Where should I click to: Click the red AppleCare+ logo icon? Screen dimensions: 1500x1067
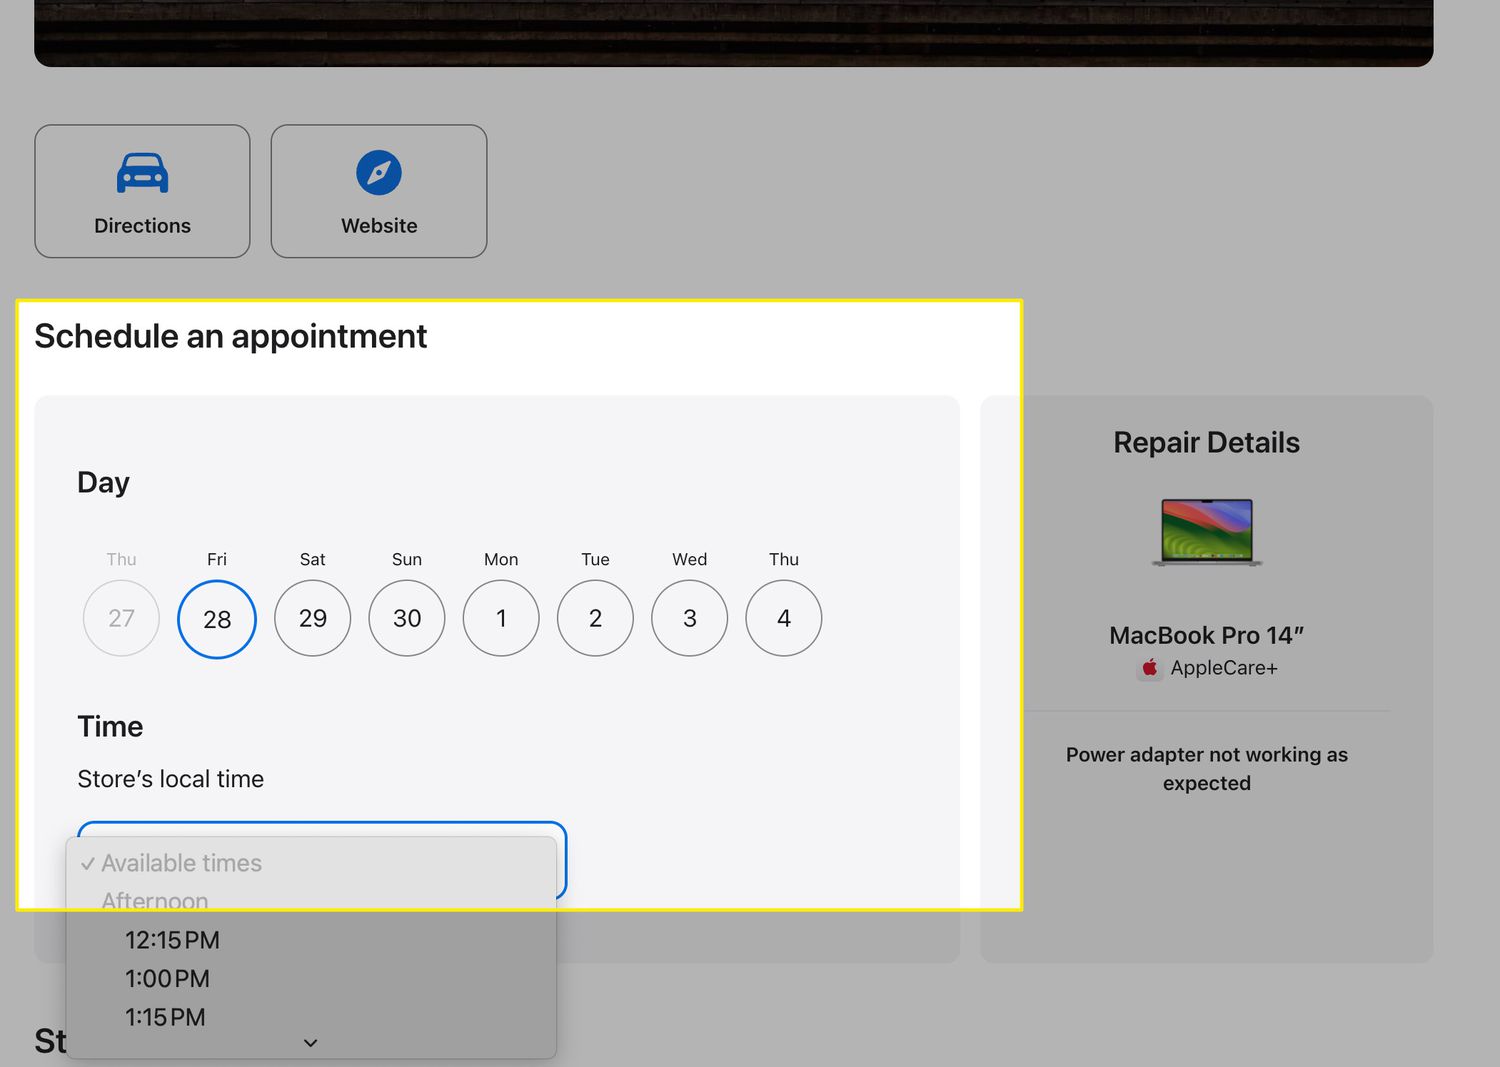[x=1150, y=668]
